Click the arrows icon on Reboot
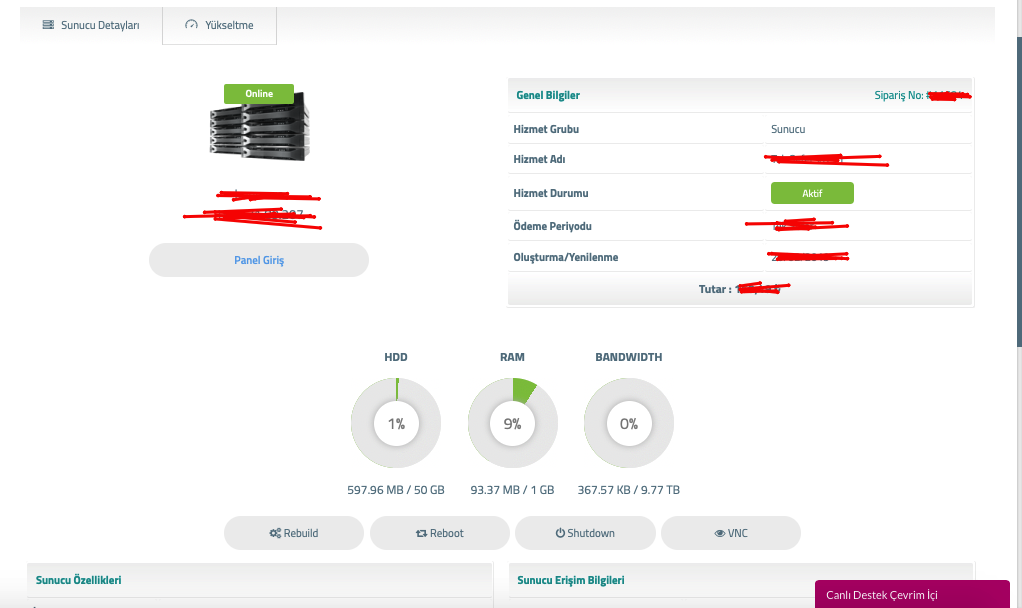Image resolution: width=1022 pixels, height=608 pixels. [422, 533]
